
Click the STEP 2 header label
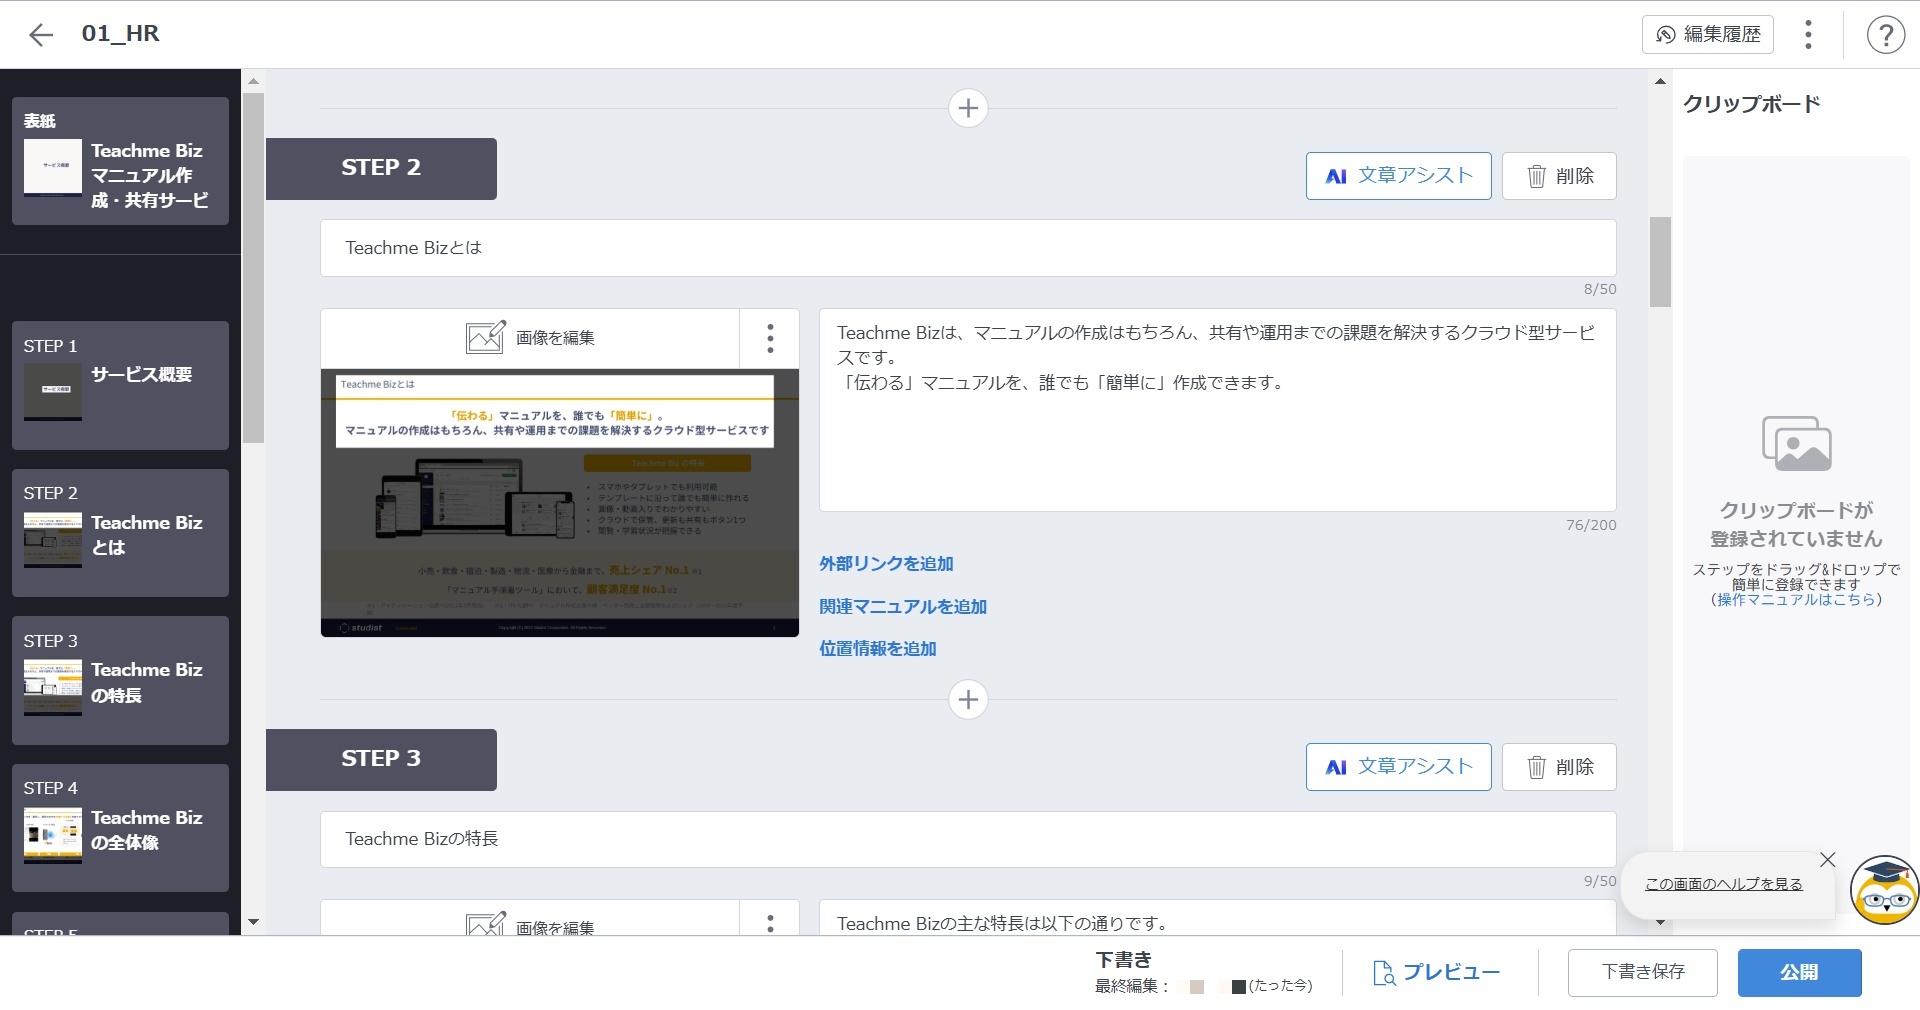click(x=381, y=168)
